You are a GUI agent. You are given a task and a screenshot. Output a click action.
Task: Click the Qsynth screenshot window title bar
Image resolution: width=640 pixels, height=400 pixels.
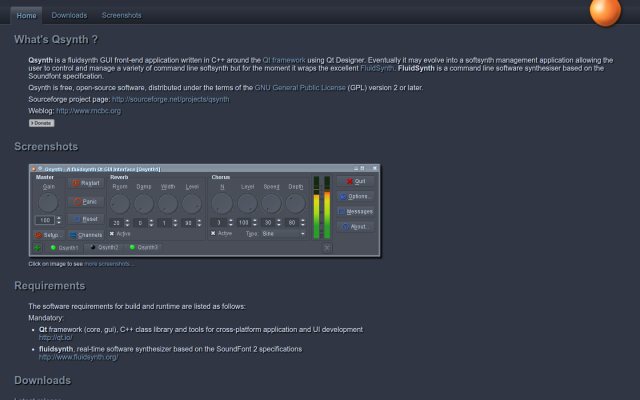tap(204, 169)
